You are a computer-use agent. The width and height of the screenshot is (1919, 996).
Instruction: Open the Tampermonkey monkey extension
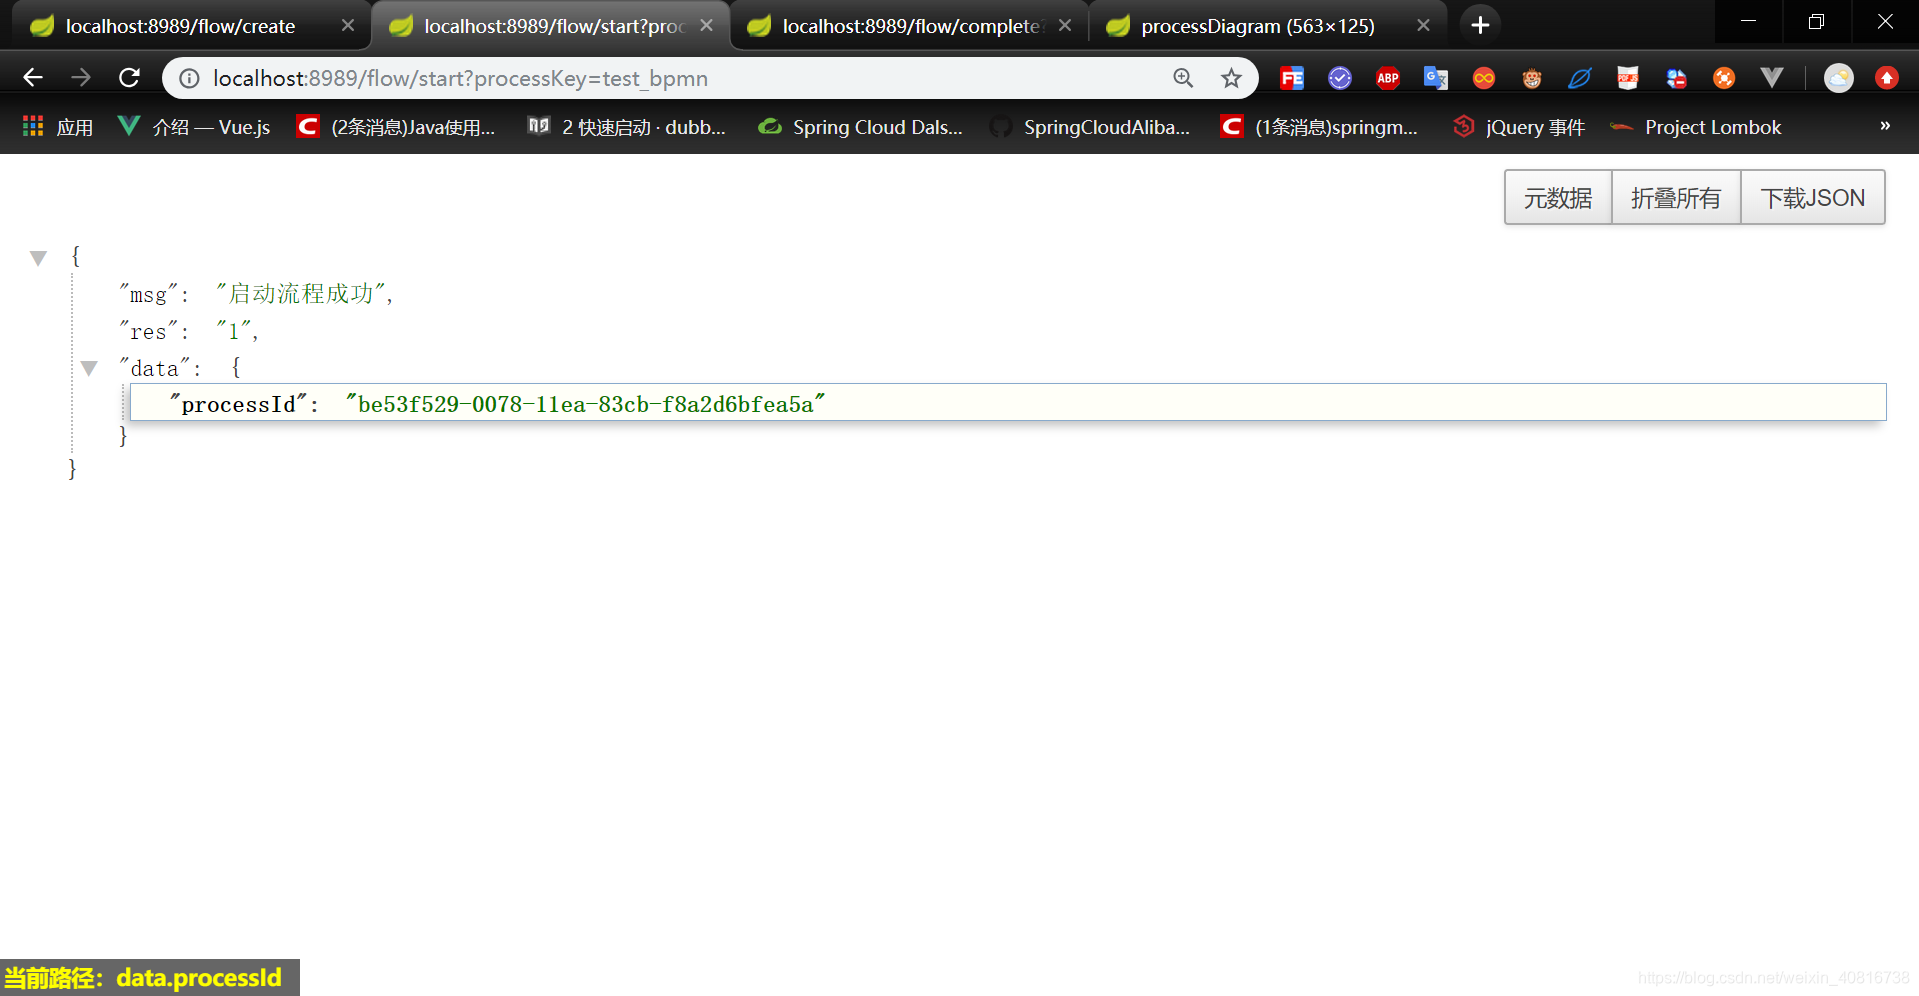pos(1532,78)
